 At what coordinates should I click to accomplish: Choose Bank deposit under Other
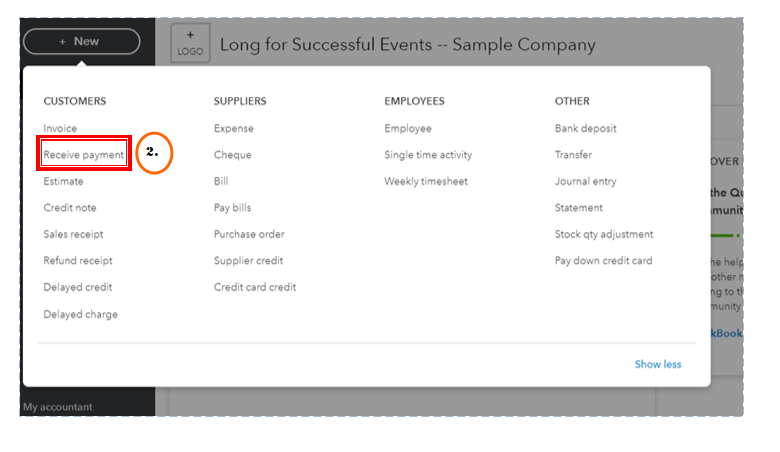[x=585, y=128]
